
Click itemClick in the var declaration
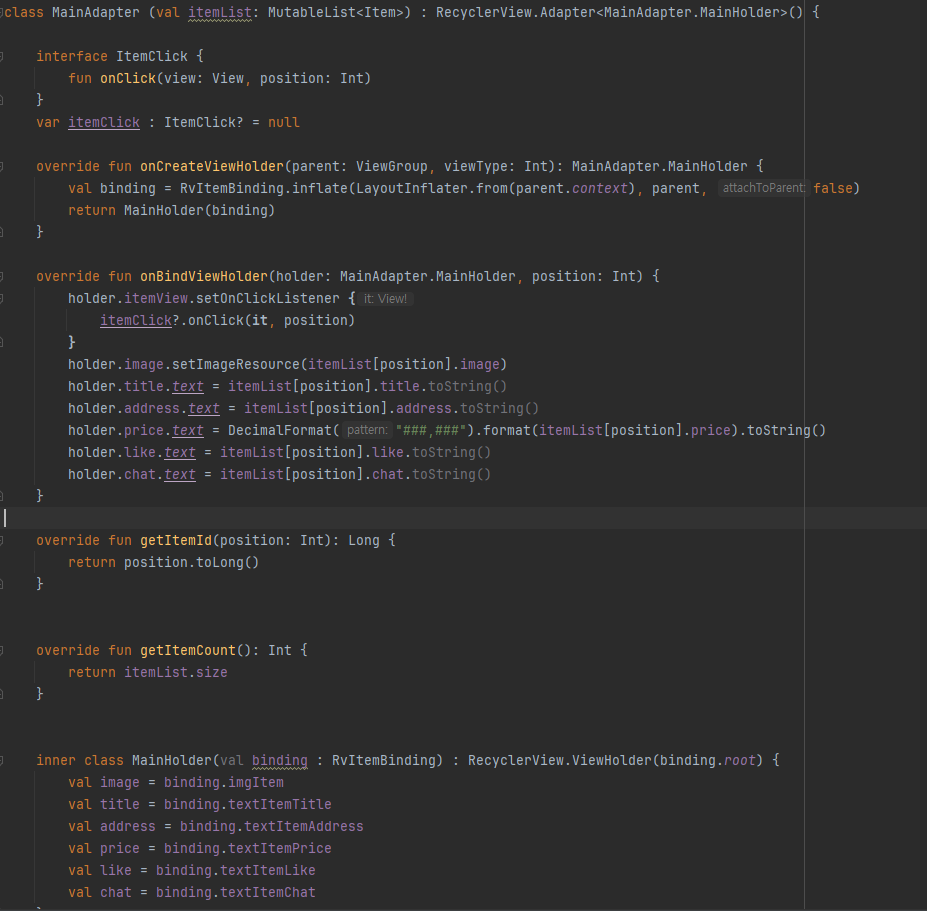pos(104,122)
